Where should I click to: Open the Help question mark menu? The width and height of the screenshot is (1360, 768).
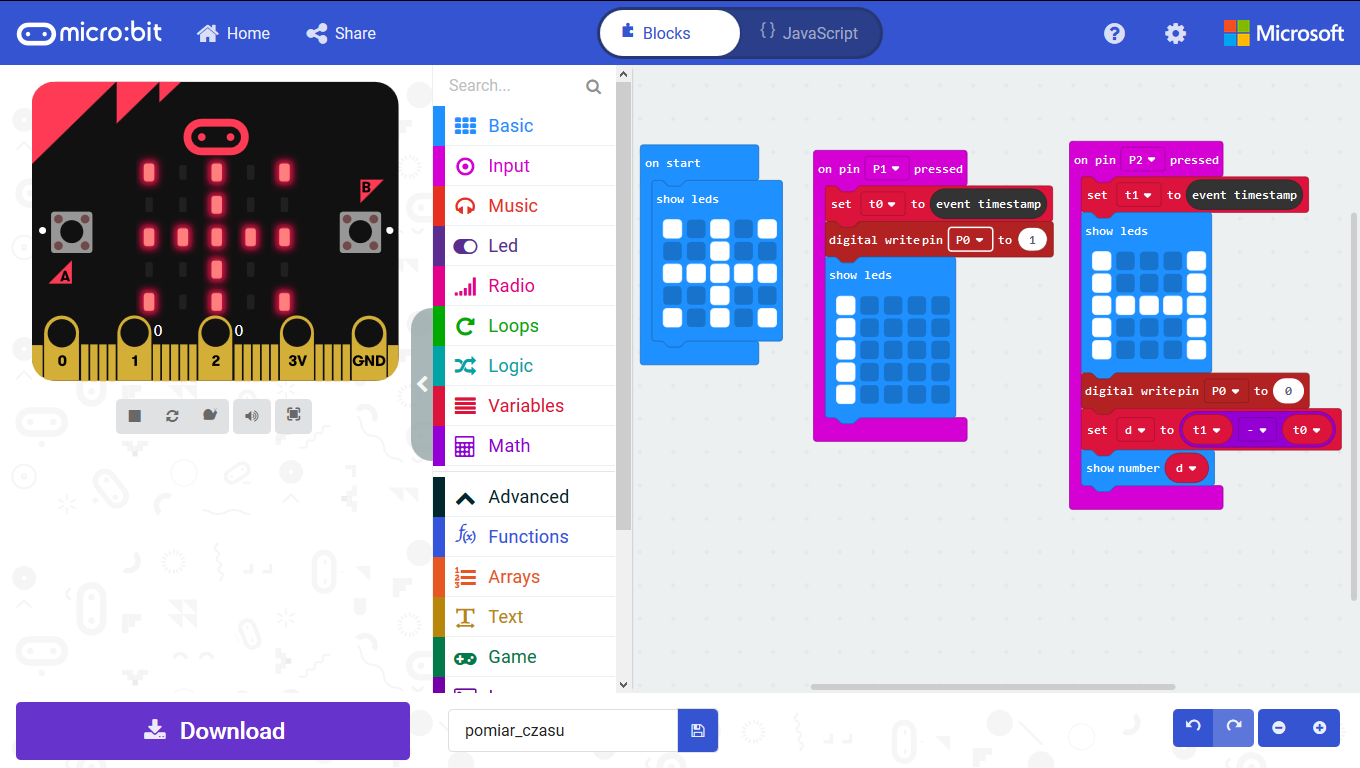coord(1114,33)
